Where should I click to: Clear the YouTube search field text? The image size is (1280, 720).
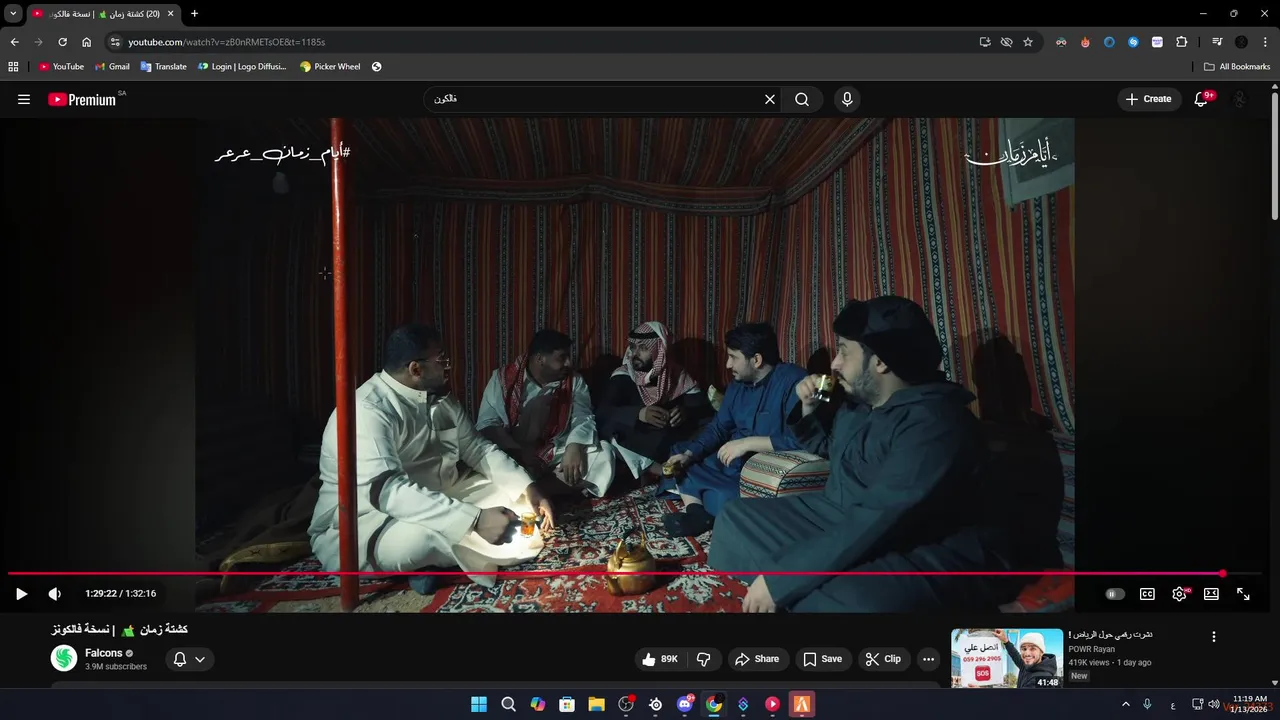[x=770, y=99]
